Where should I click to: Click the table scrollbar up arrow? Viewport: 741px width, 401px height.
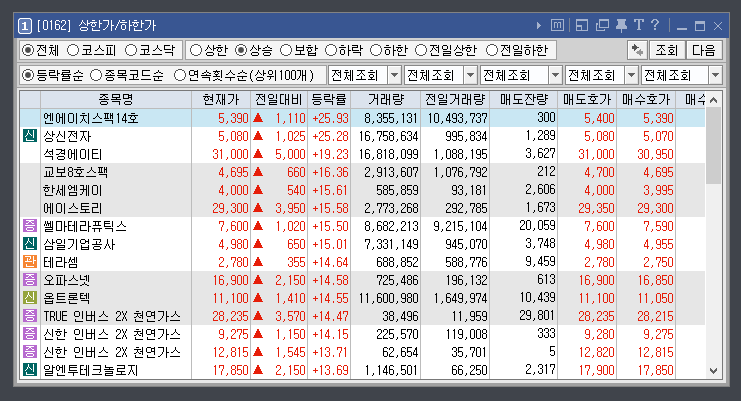click(x=714, y=100)
